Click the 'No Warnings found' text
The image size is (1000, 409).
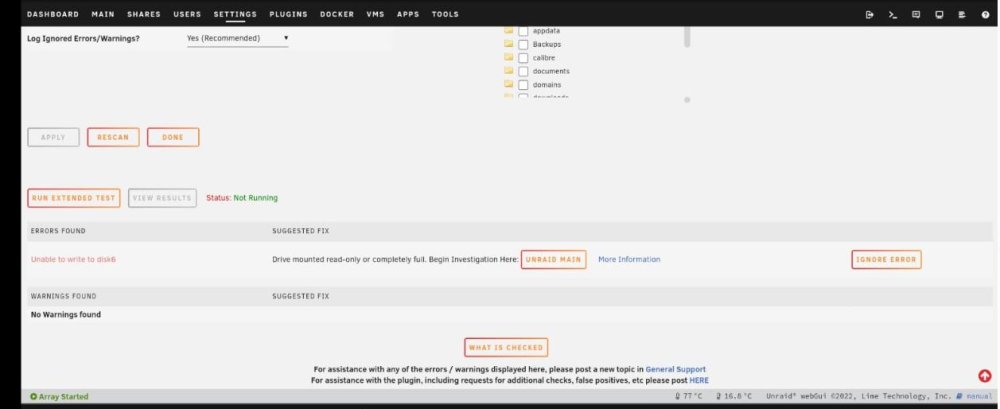pyautogui.click(x=66, y=315)
